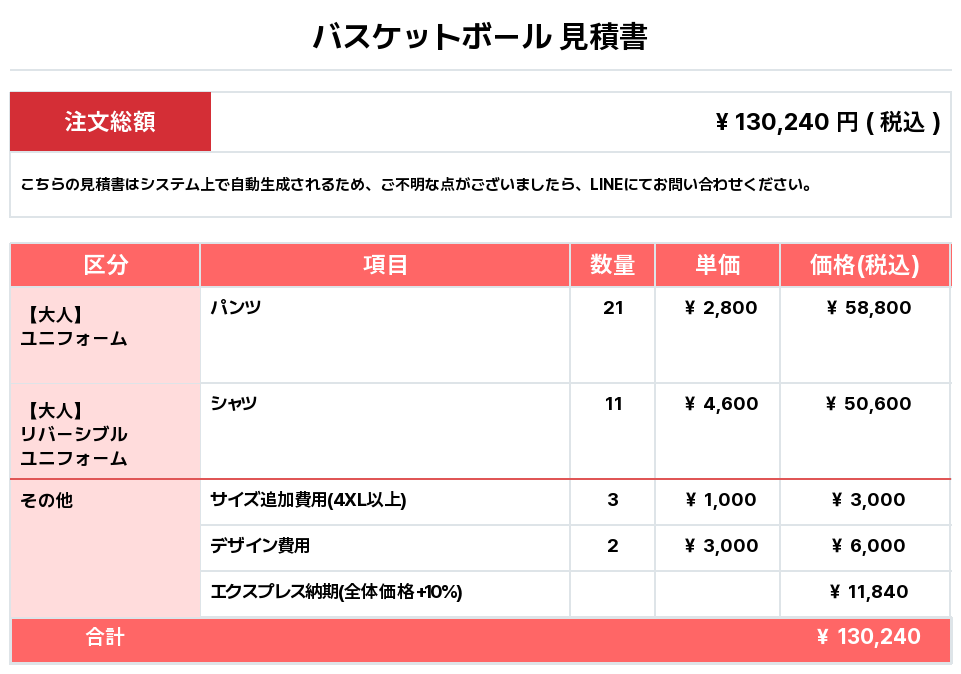The image size is (961, 674).
Task: Click the ¥ 11,840 express fee price
Action: click(x=868, y=592)
